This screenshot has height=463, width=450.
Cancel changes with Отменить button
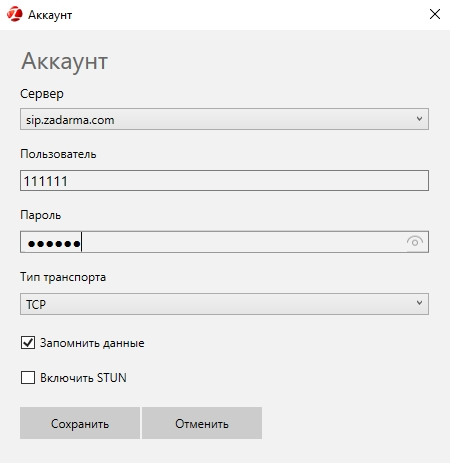coord(202,423)
